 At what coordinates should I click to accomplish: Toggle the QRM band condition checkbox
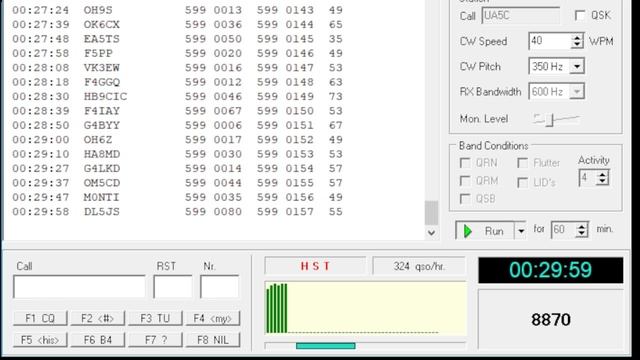point(465,180)
